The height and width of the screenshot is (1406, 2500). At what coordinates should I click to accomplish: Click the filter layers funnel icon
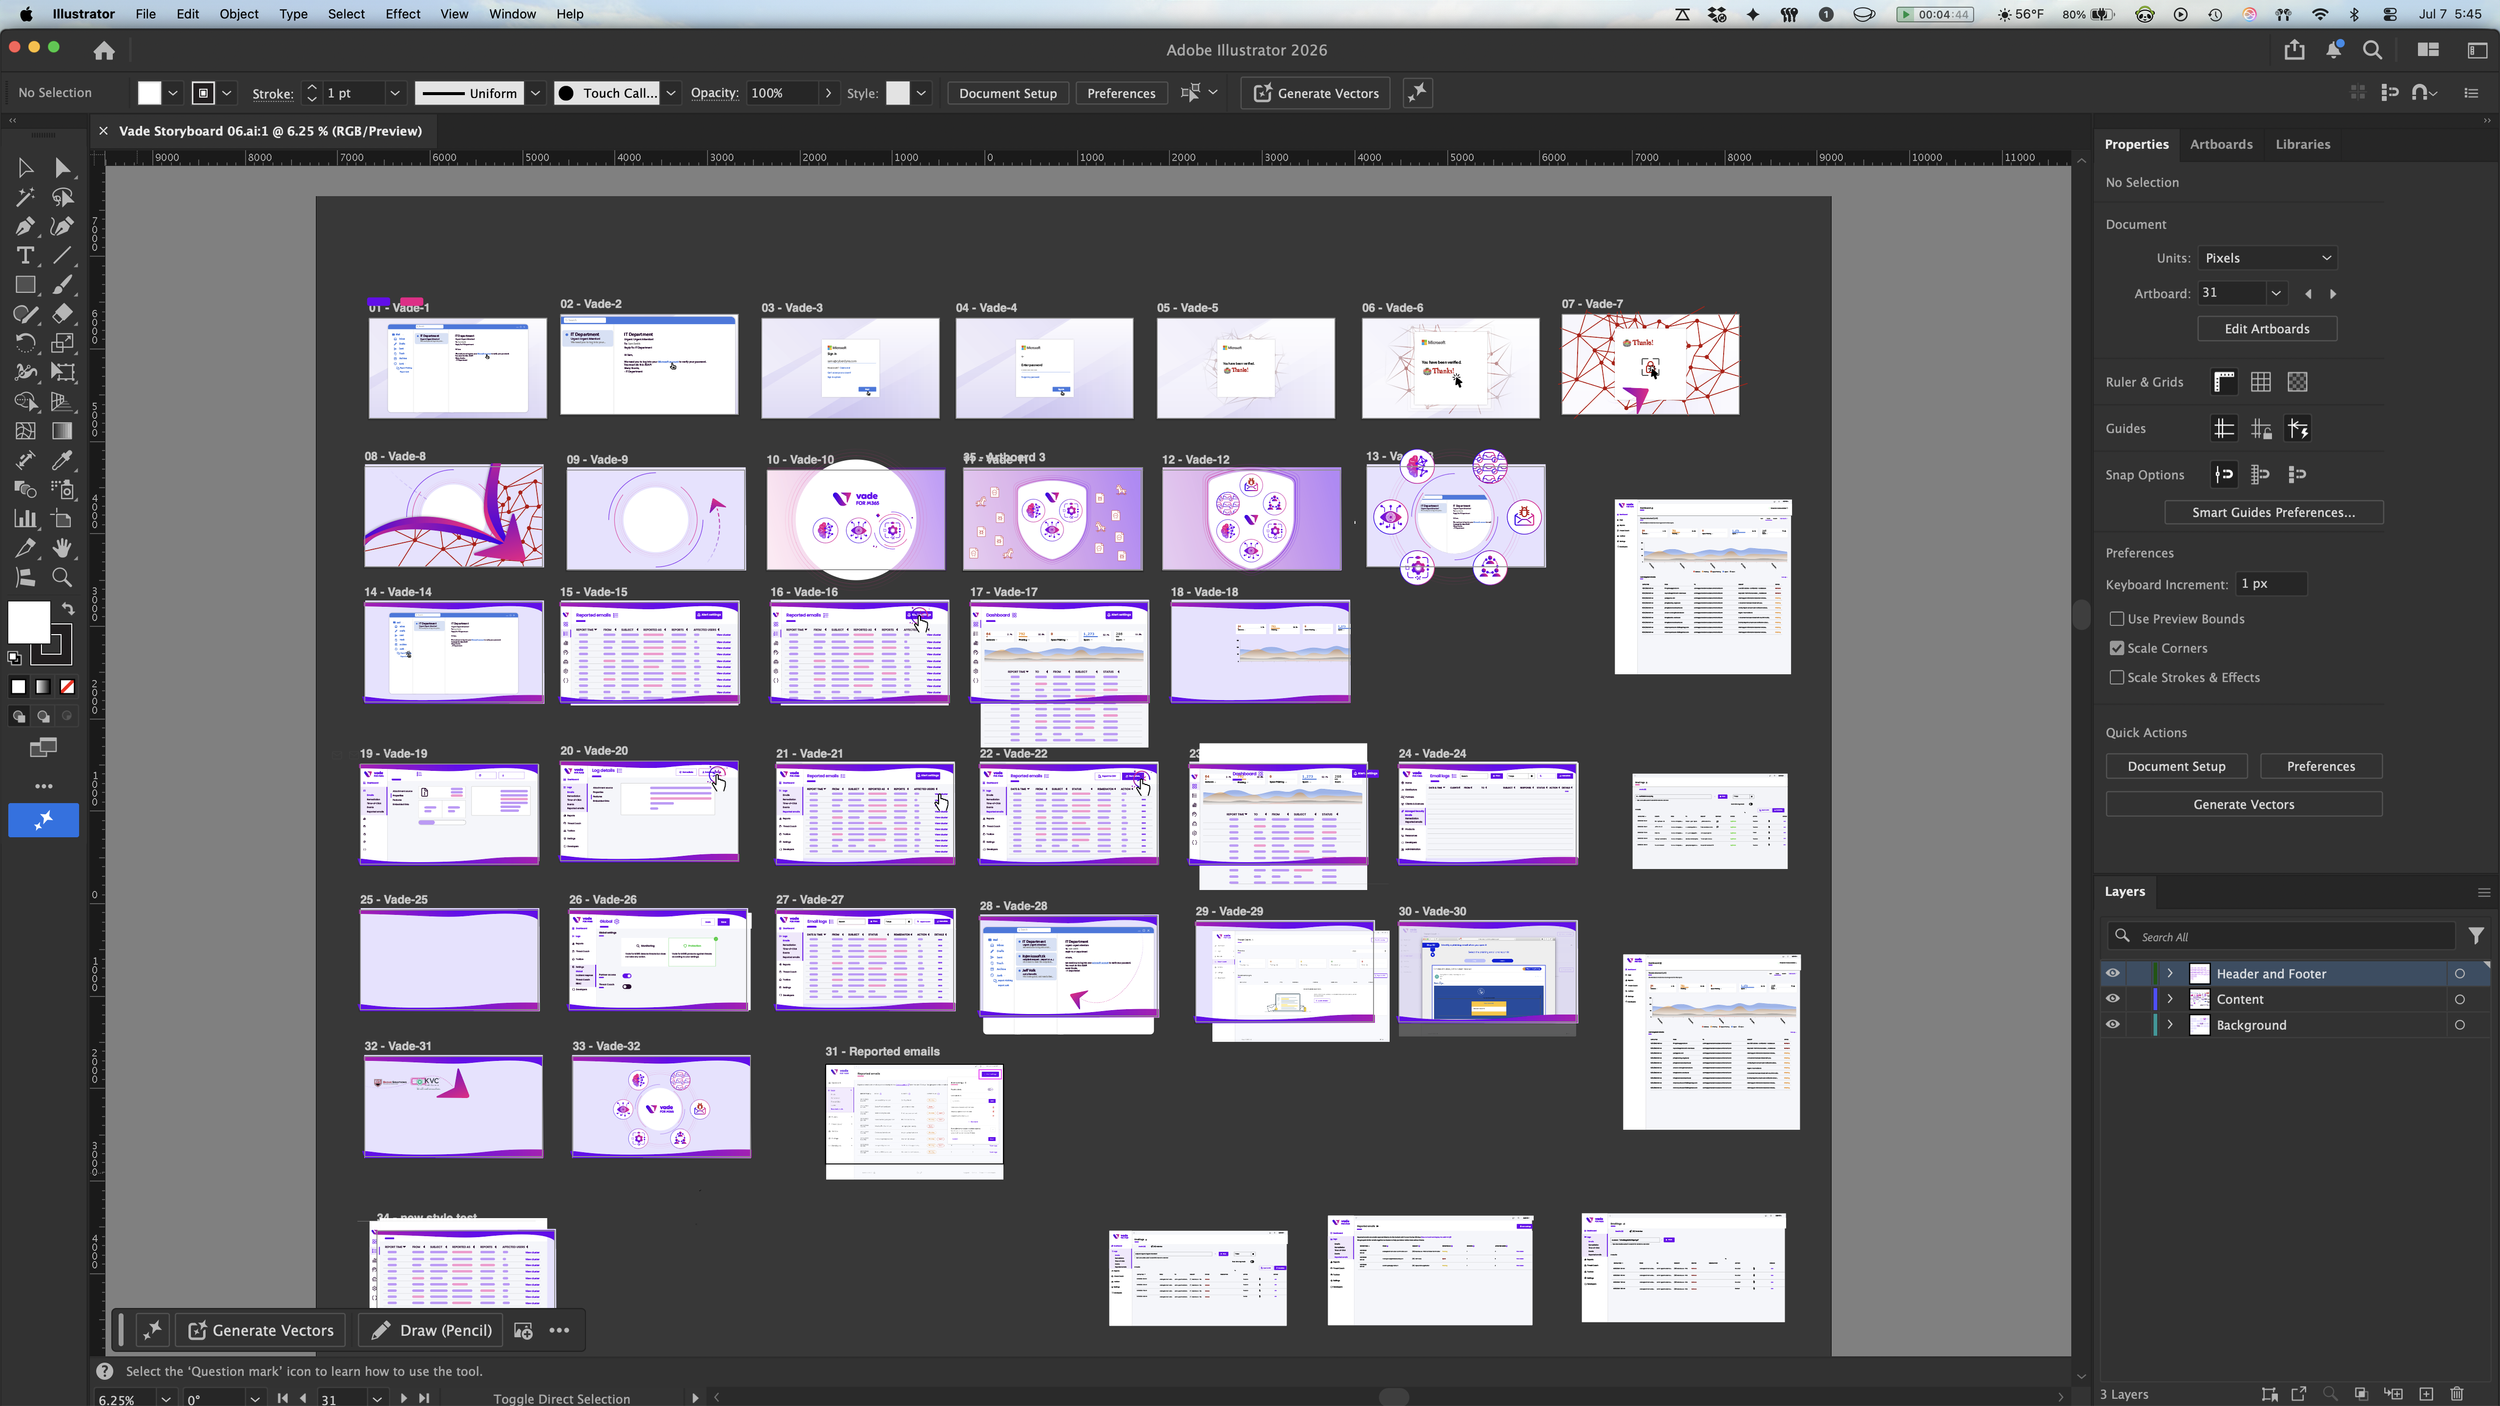2476,936
